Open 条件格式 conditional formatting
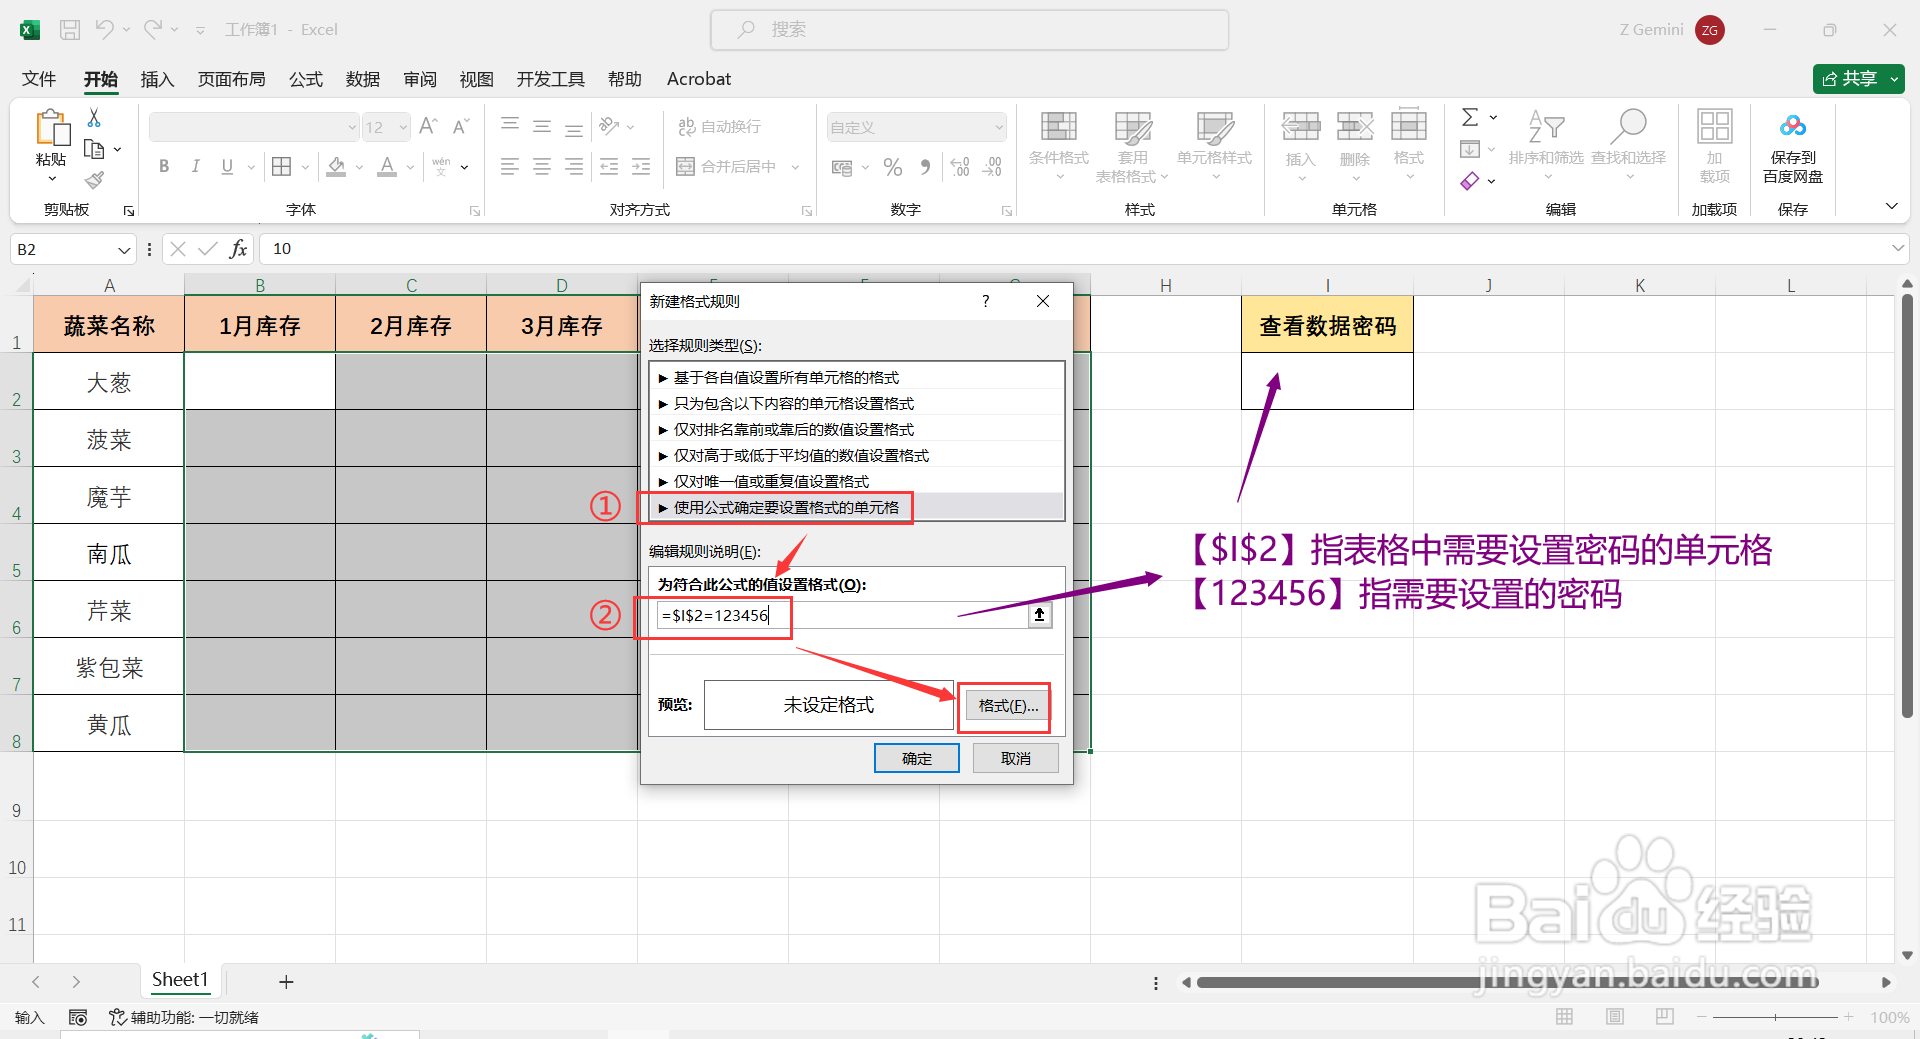 [1059, 146]
